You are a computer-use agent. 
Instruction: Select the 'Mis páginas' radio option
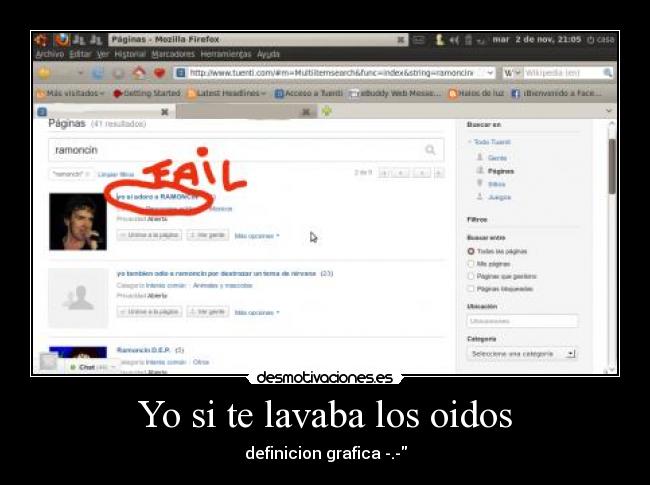(x=471, y=264)
